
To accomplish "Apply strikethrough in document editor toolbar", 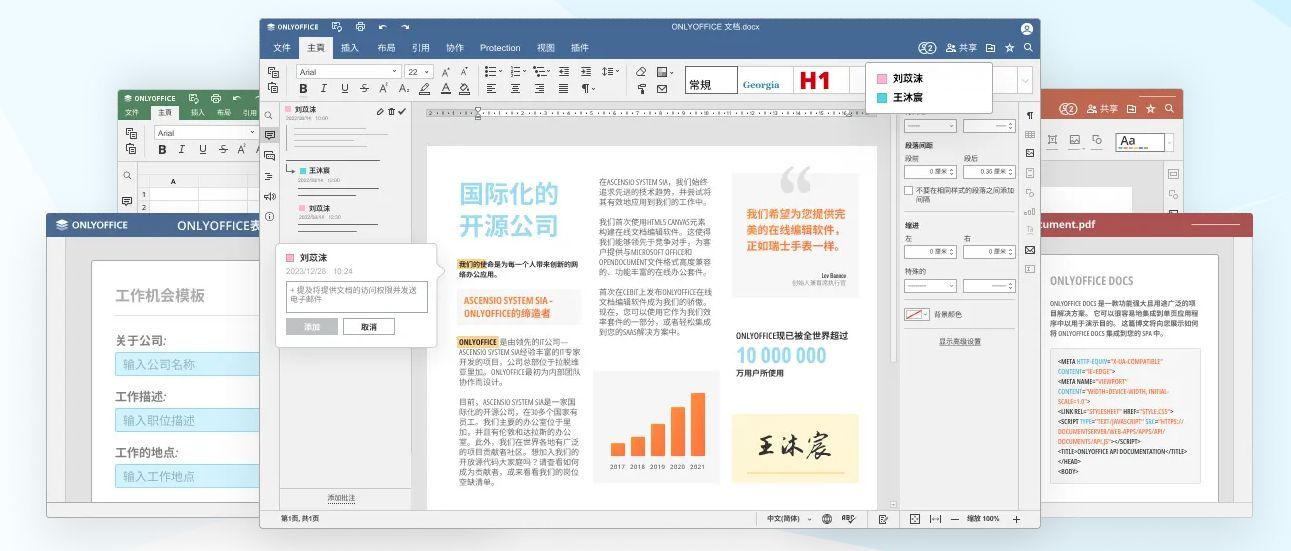I will (364, 89).
